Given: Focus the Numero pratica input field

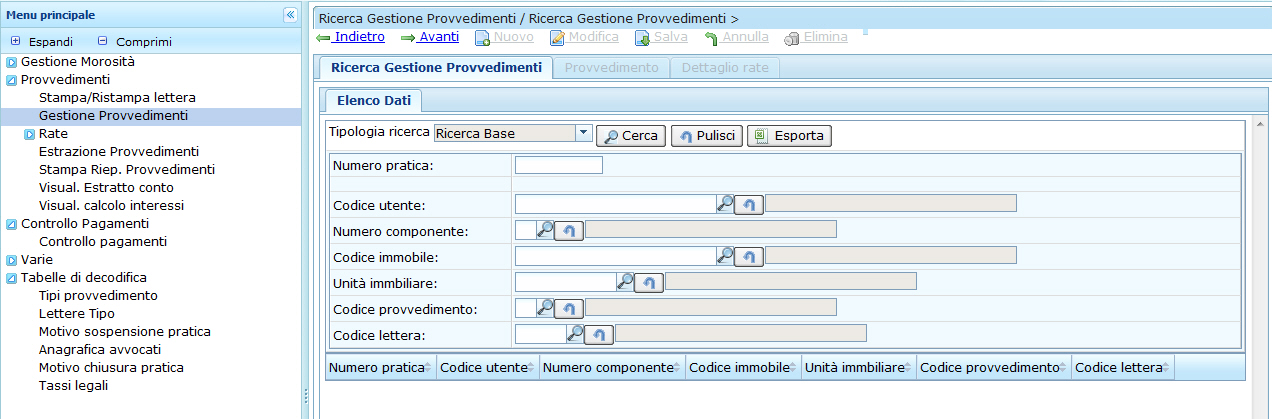Looking at the screenshot, I should pyautogui.click(x=559, y=165).
